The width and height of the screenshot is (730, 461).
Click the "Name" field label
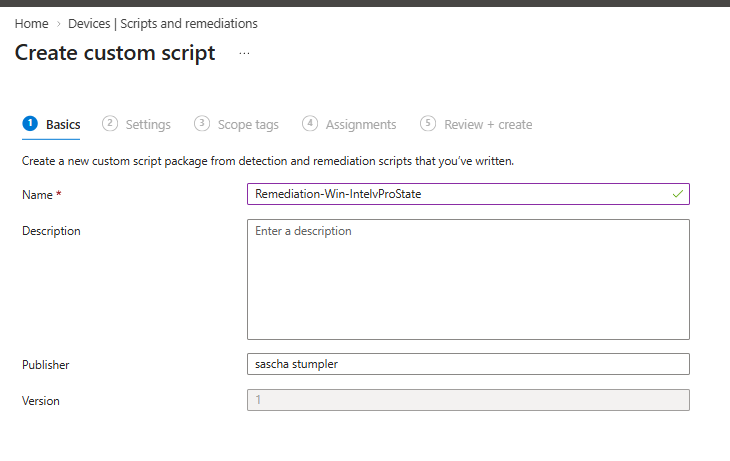tap(37, 195)
